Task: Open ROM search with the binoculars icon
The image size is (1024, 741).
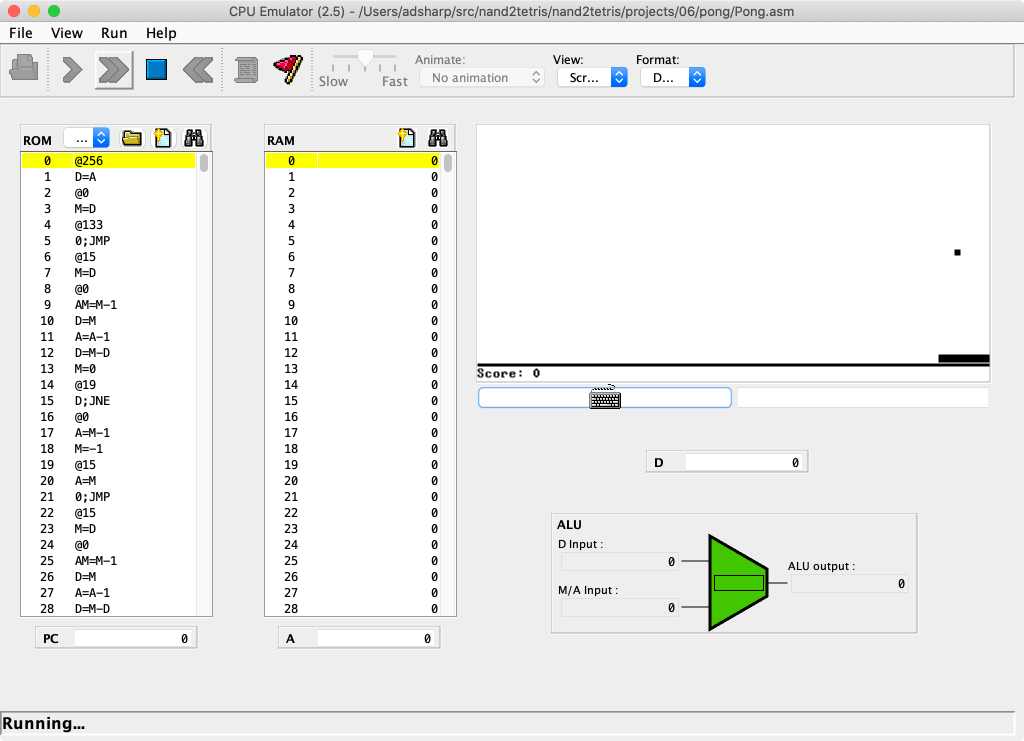Action: pyautogui.click(x=193, y=138)
